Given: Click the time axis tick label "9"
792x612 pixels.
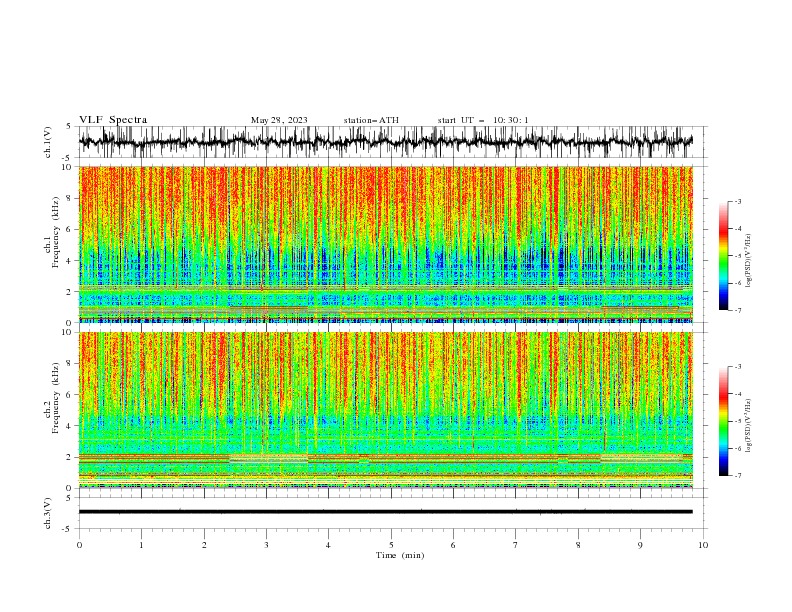Looking at the screenshot, I should coord(640,545).
